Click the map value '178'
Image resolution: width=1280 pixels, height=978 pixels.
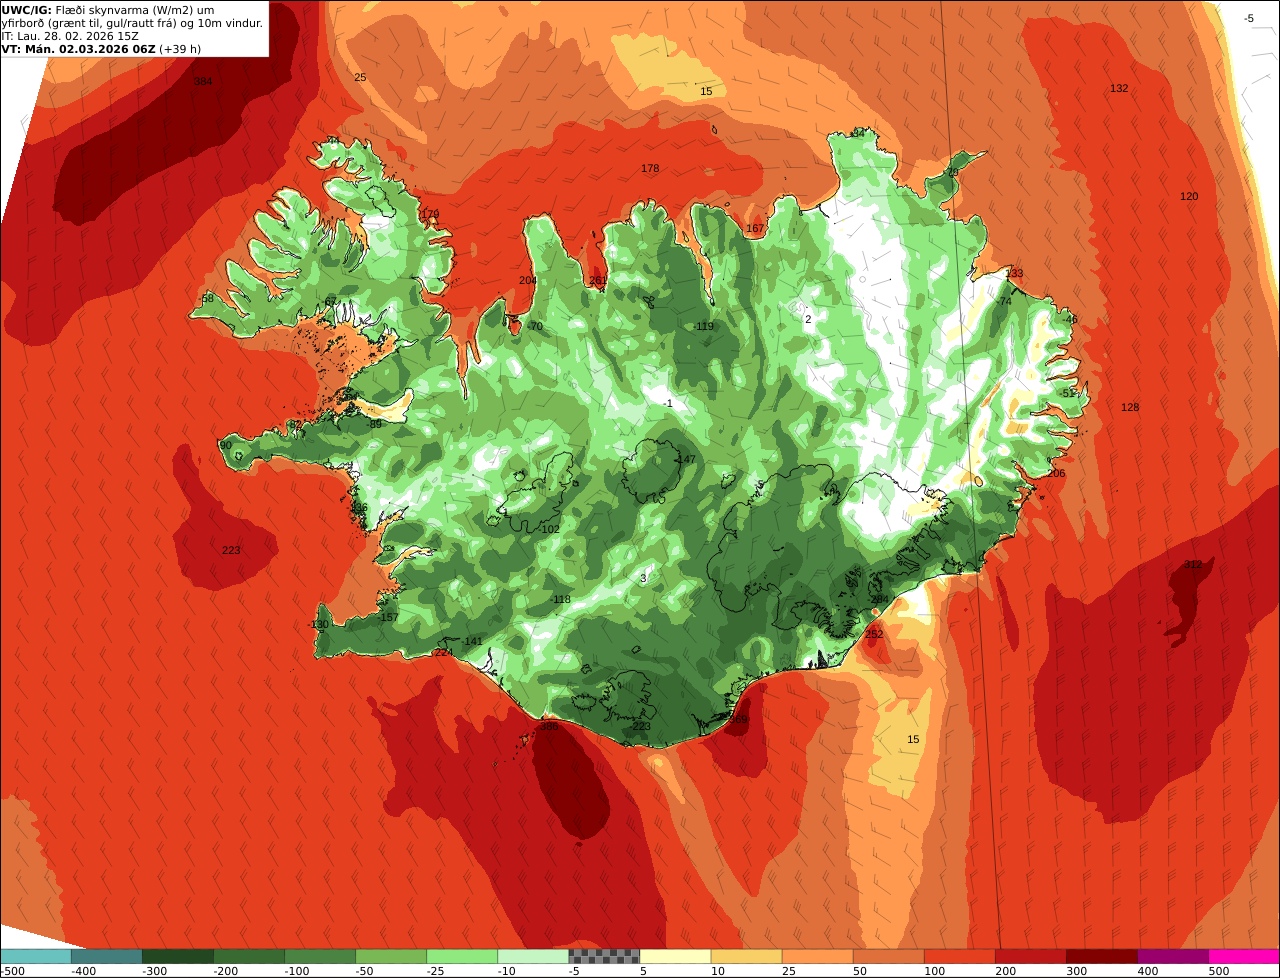click(650, 169)
